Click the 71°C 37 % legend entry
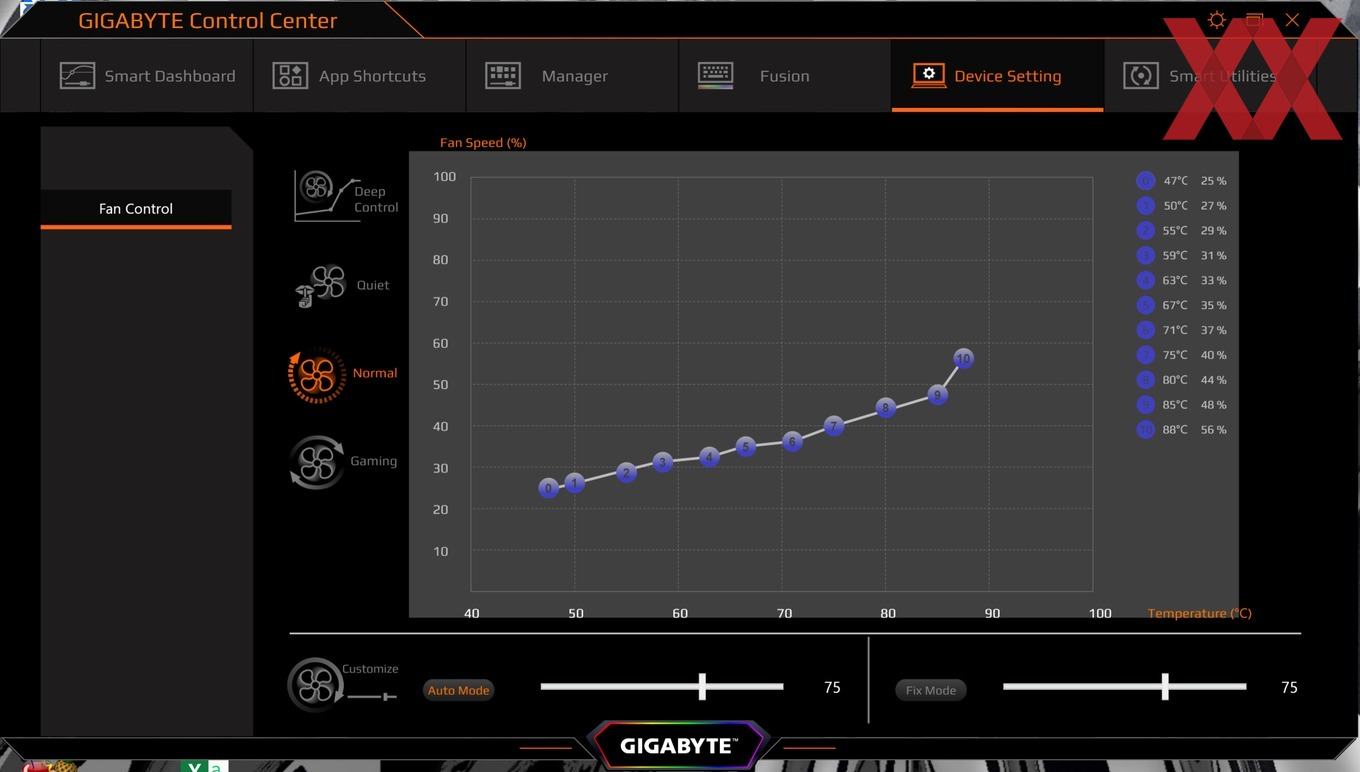Image resolution: width=1360 pixels, height=772 pixels. 1182,330
